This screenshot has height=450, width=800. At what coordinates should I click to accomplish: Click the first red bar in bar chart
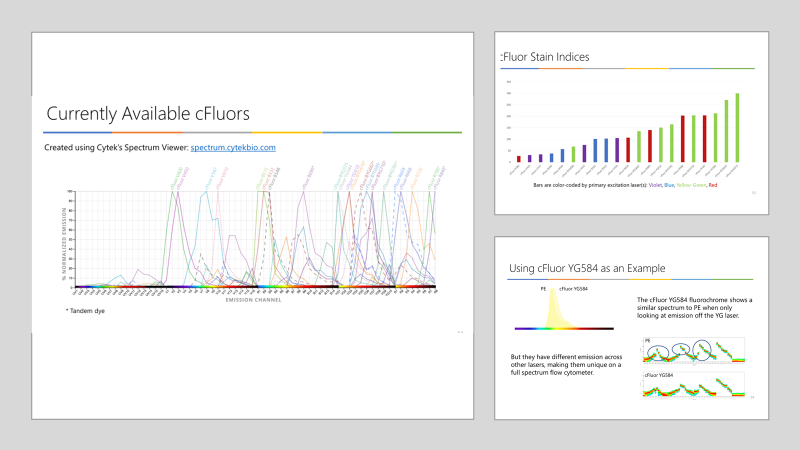point(519,157)
